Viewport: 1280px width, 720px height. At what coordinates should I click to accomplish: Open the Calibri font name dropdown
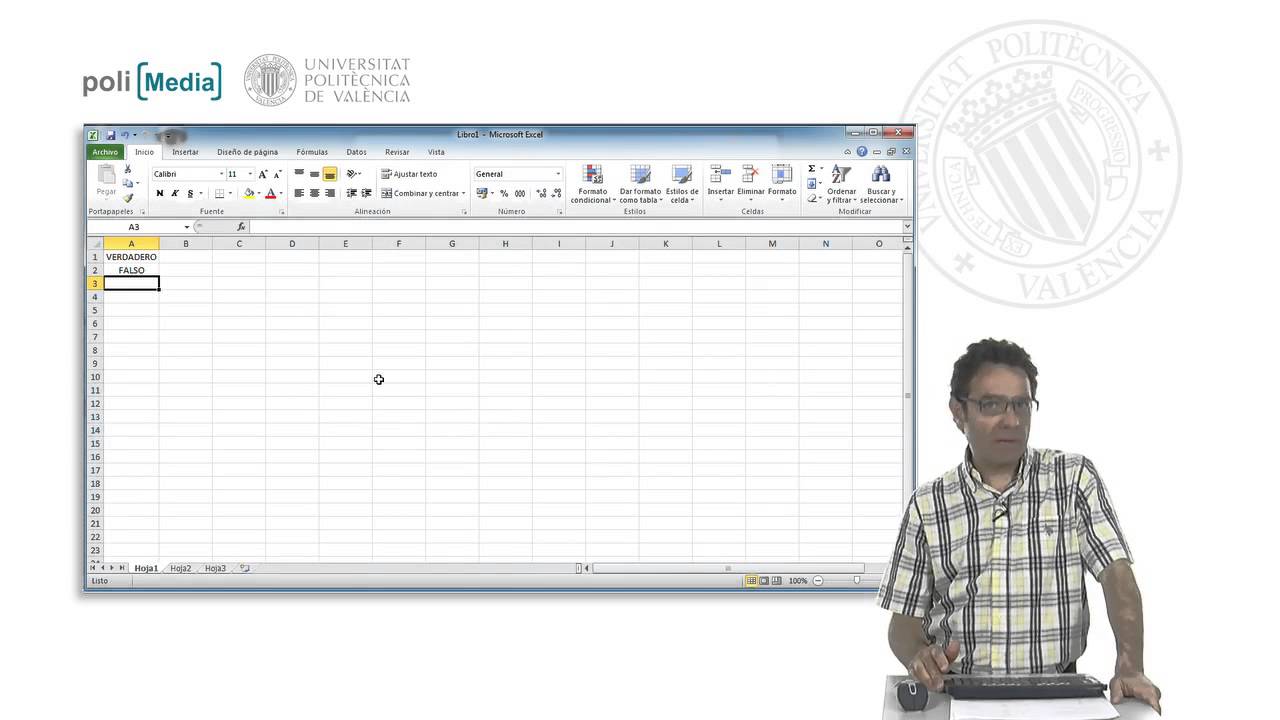coord(221,174)
